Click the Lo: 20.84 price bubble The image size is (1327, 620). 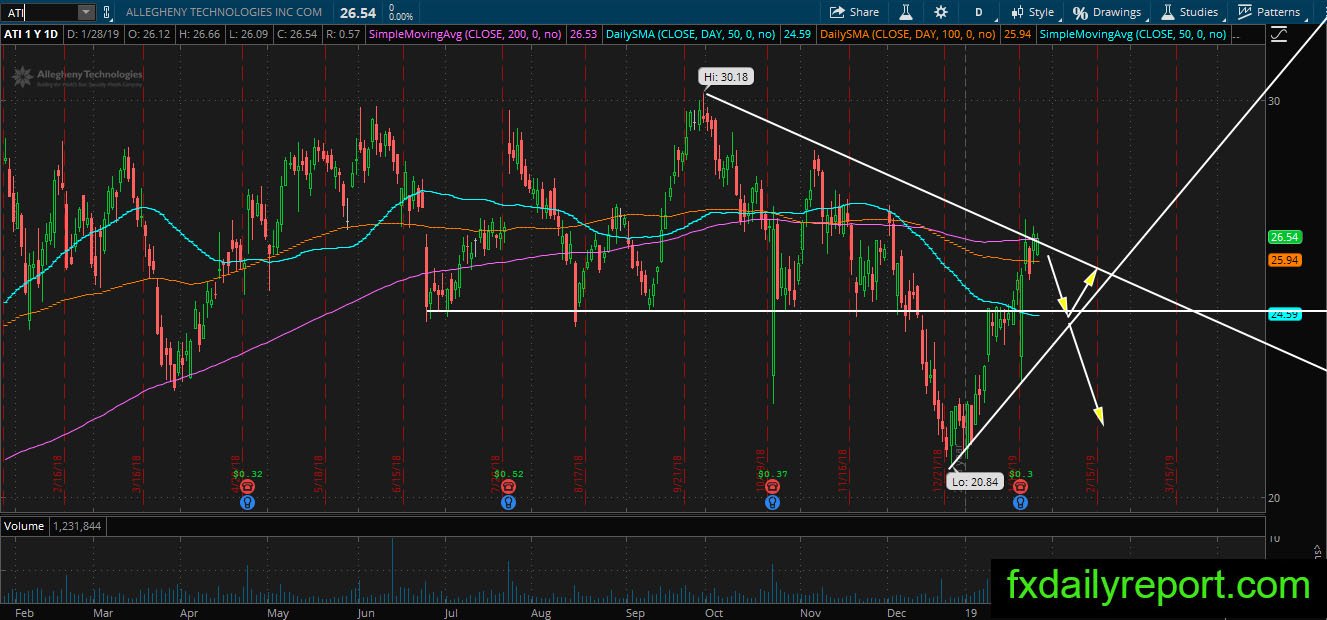point(973,481)
